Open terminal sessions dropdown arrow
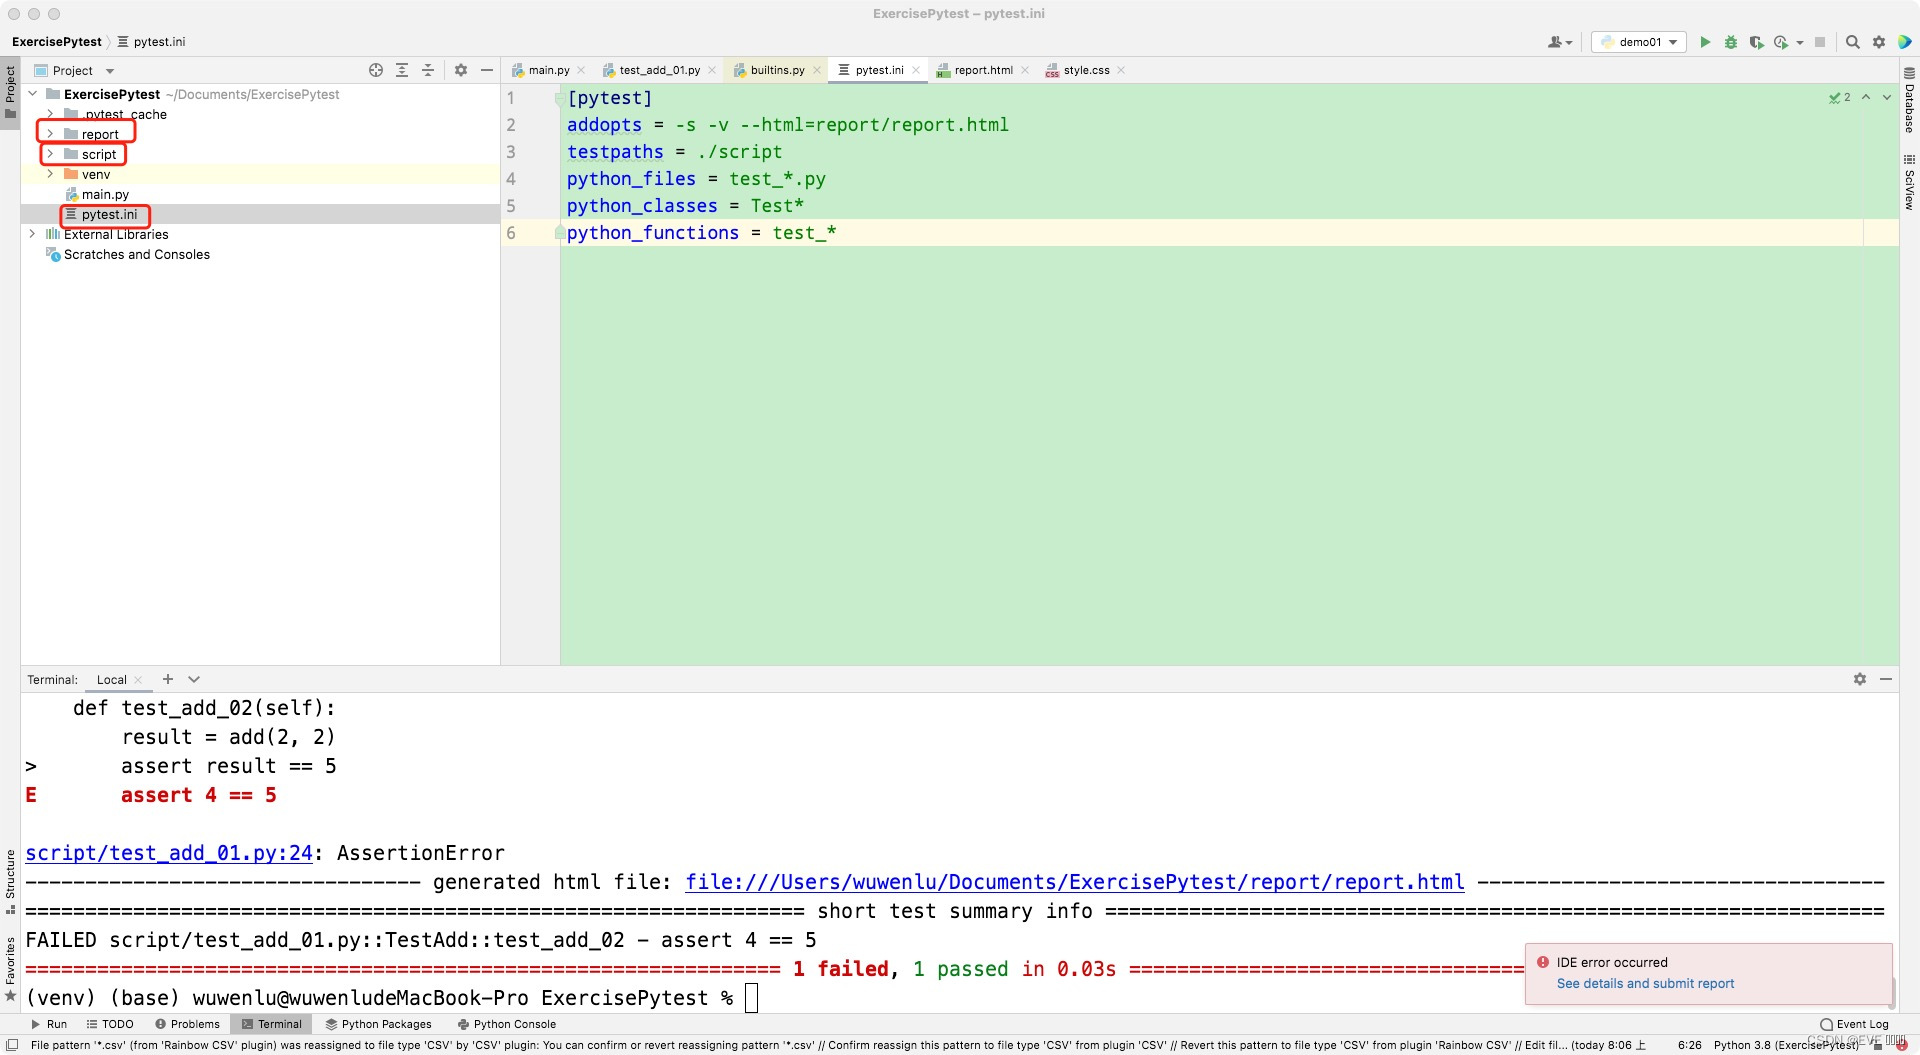The image size is (1920, 1055). click(194, 679)
